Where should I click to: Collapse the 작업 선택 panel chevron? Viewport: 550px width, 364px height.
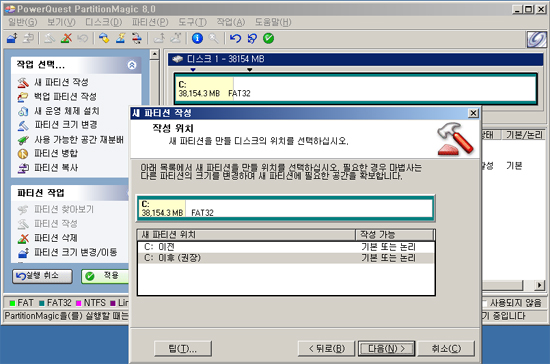pos(132,65)
